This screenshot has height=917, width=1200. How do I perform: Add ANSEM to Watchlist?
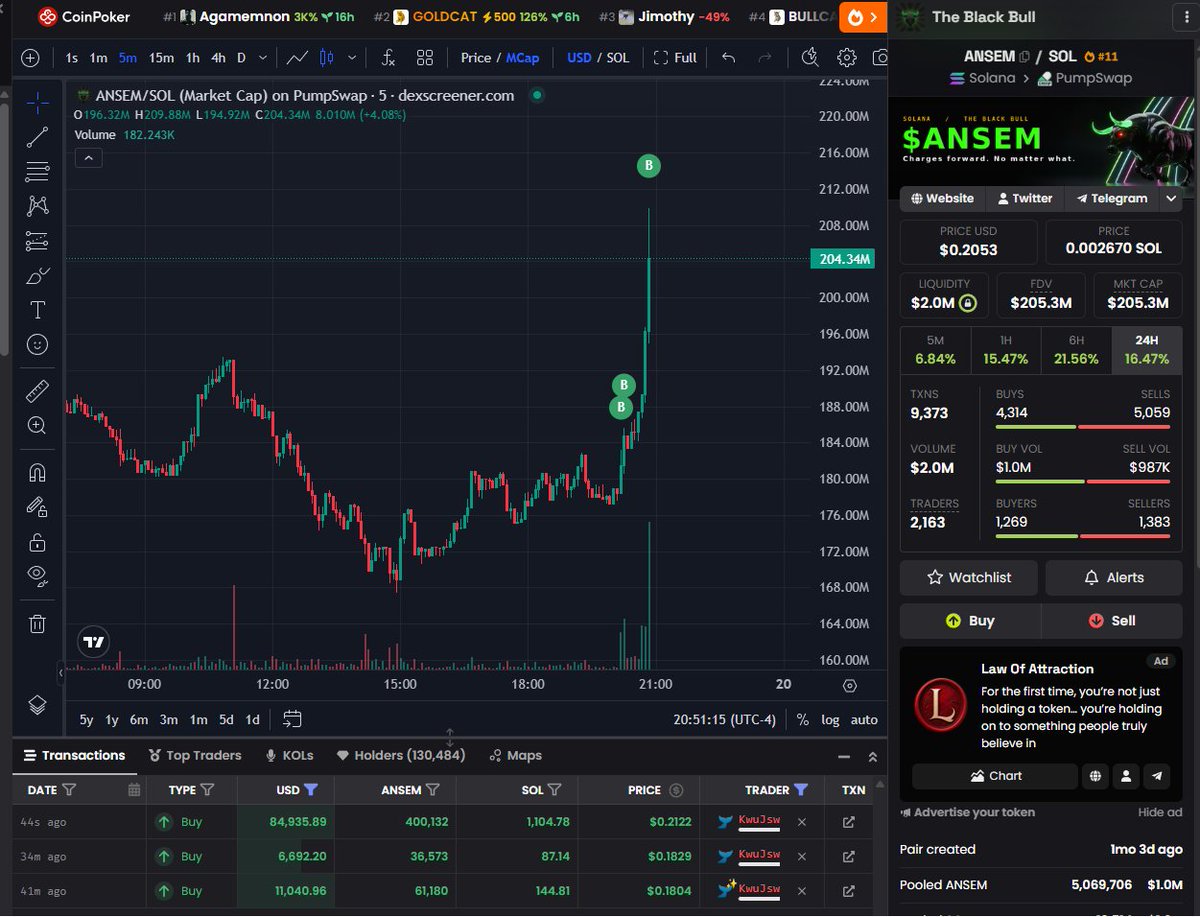969,577
